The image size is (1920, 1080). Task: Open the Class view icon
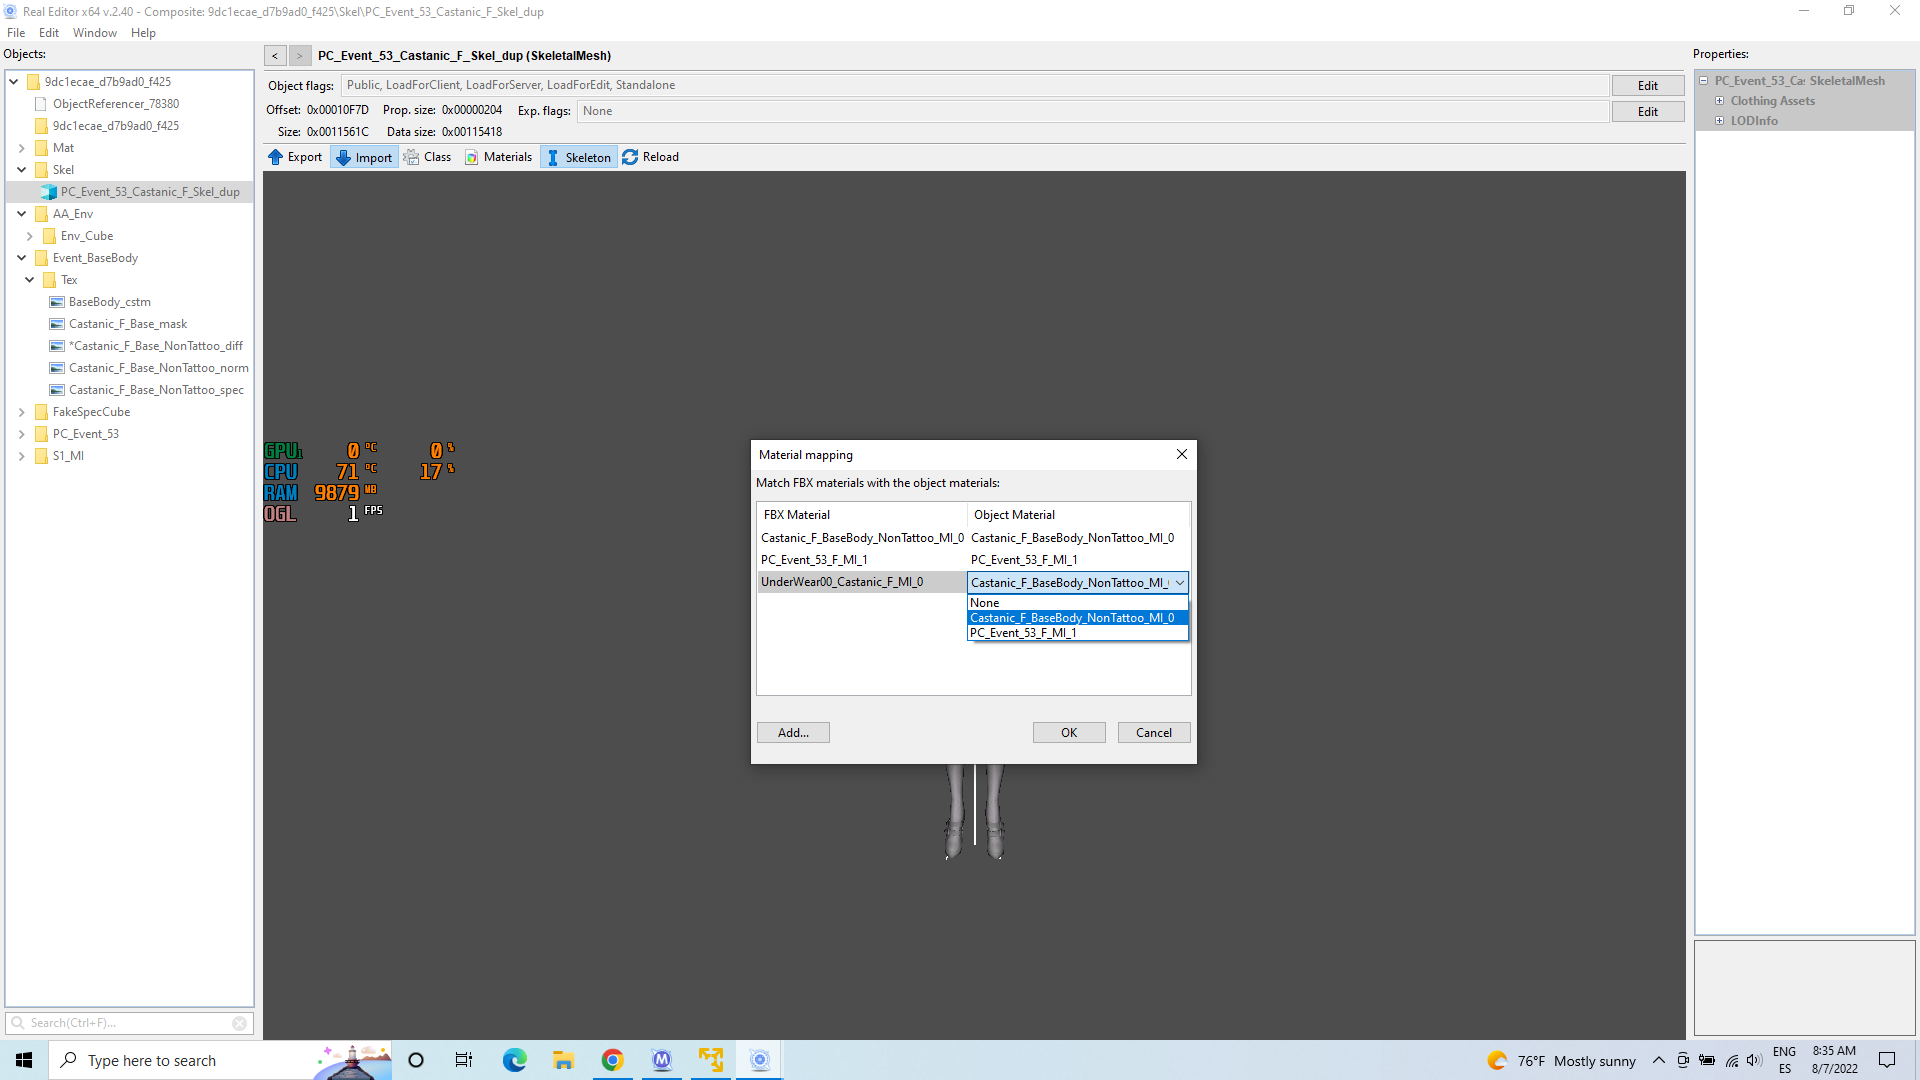[412, 157]
